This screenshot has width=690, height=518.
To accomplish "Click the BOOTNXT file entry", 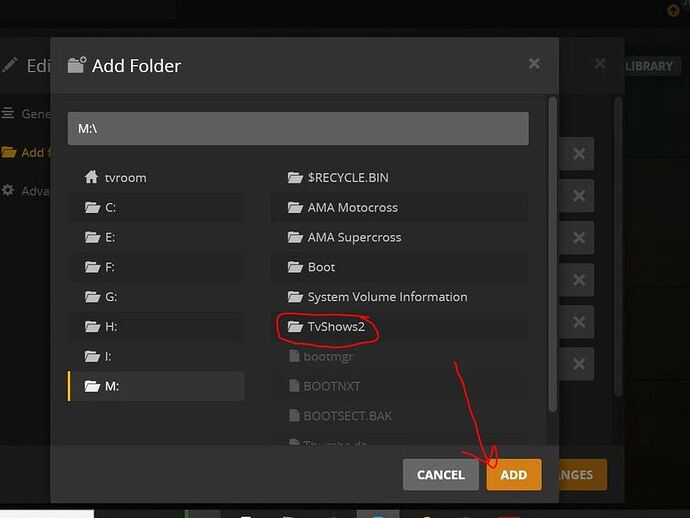I will 400,386.
